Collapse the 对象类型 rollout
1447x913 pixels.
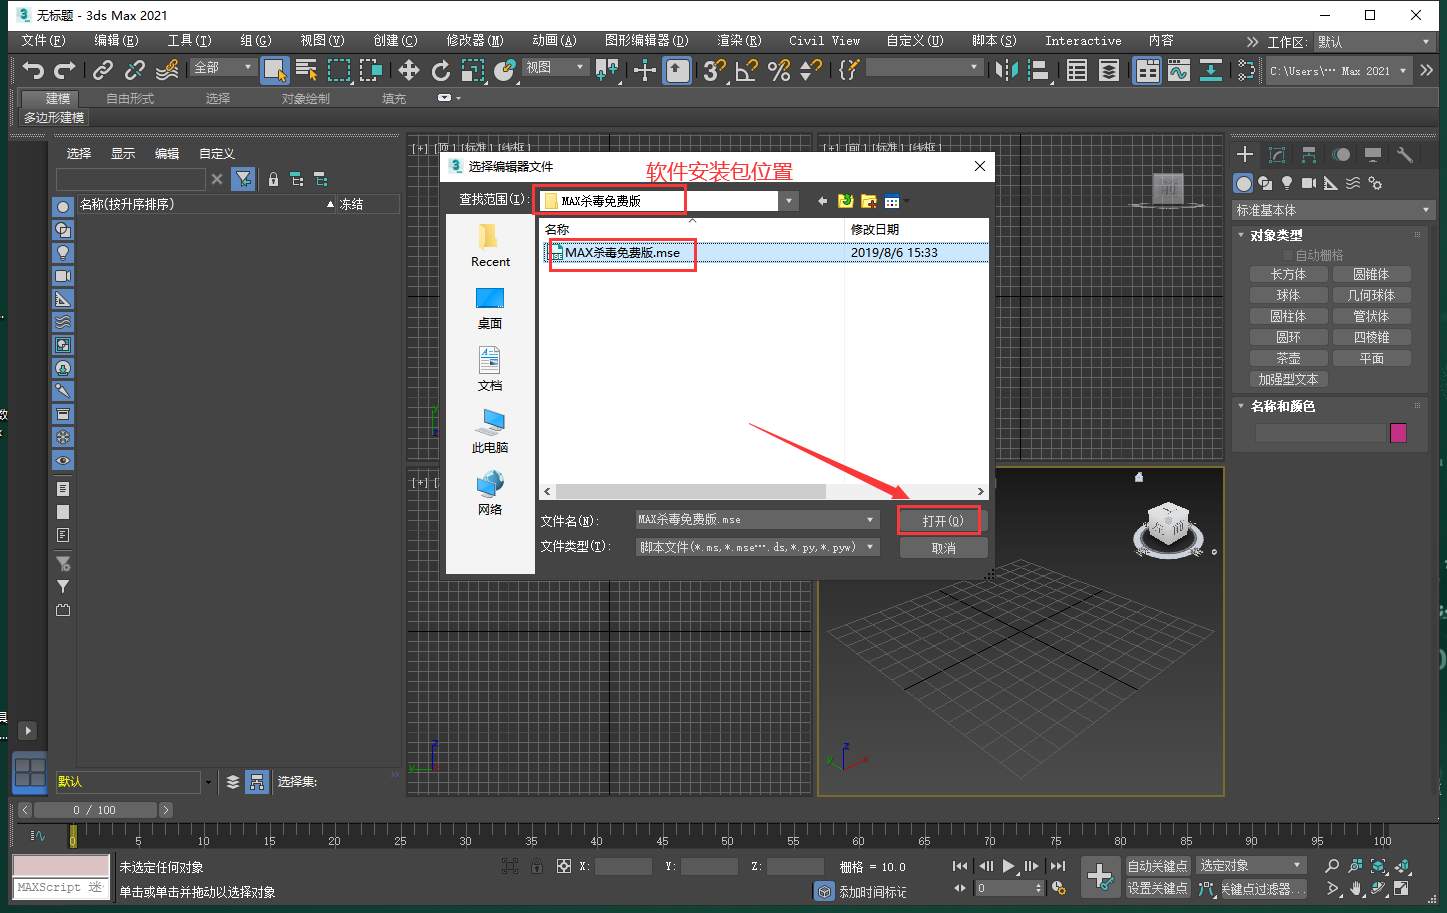[x=1241, y=235]
